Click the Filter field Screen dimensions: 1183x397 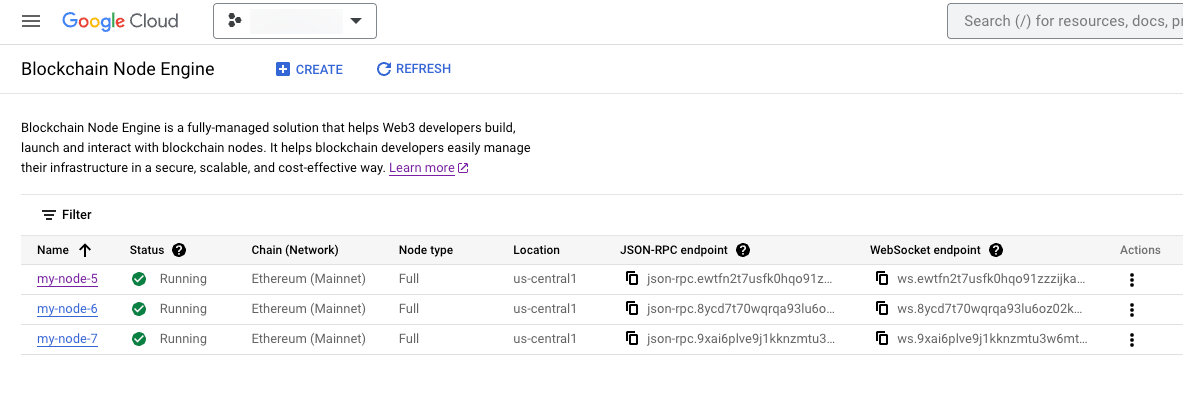click(66, 215)
